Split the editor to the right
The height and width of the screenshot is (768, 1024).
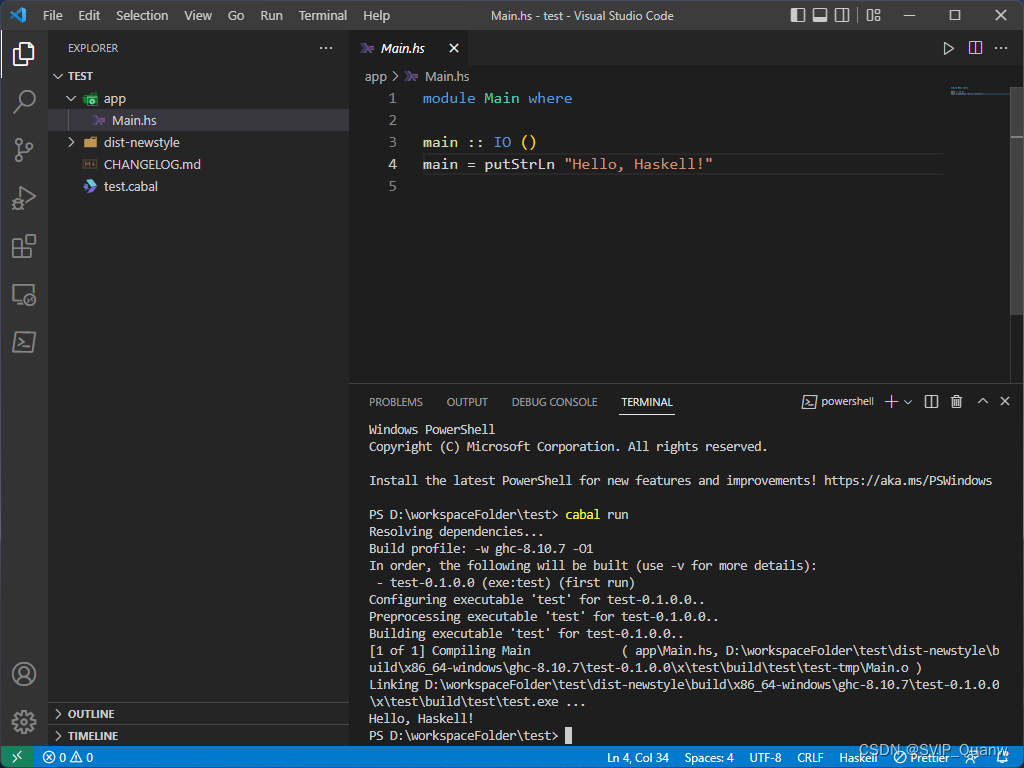click(975, 47)
